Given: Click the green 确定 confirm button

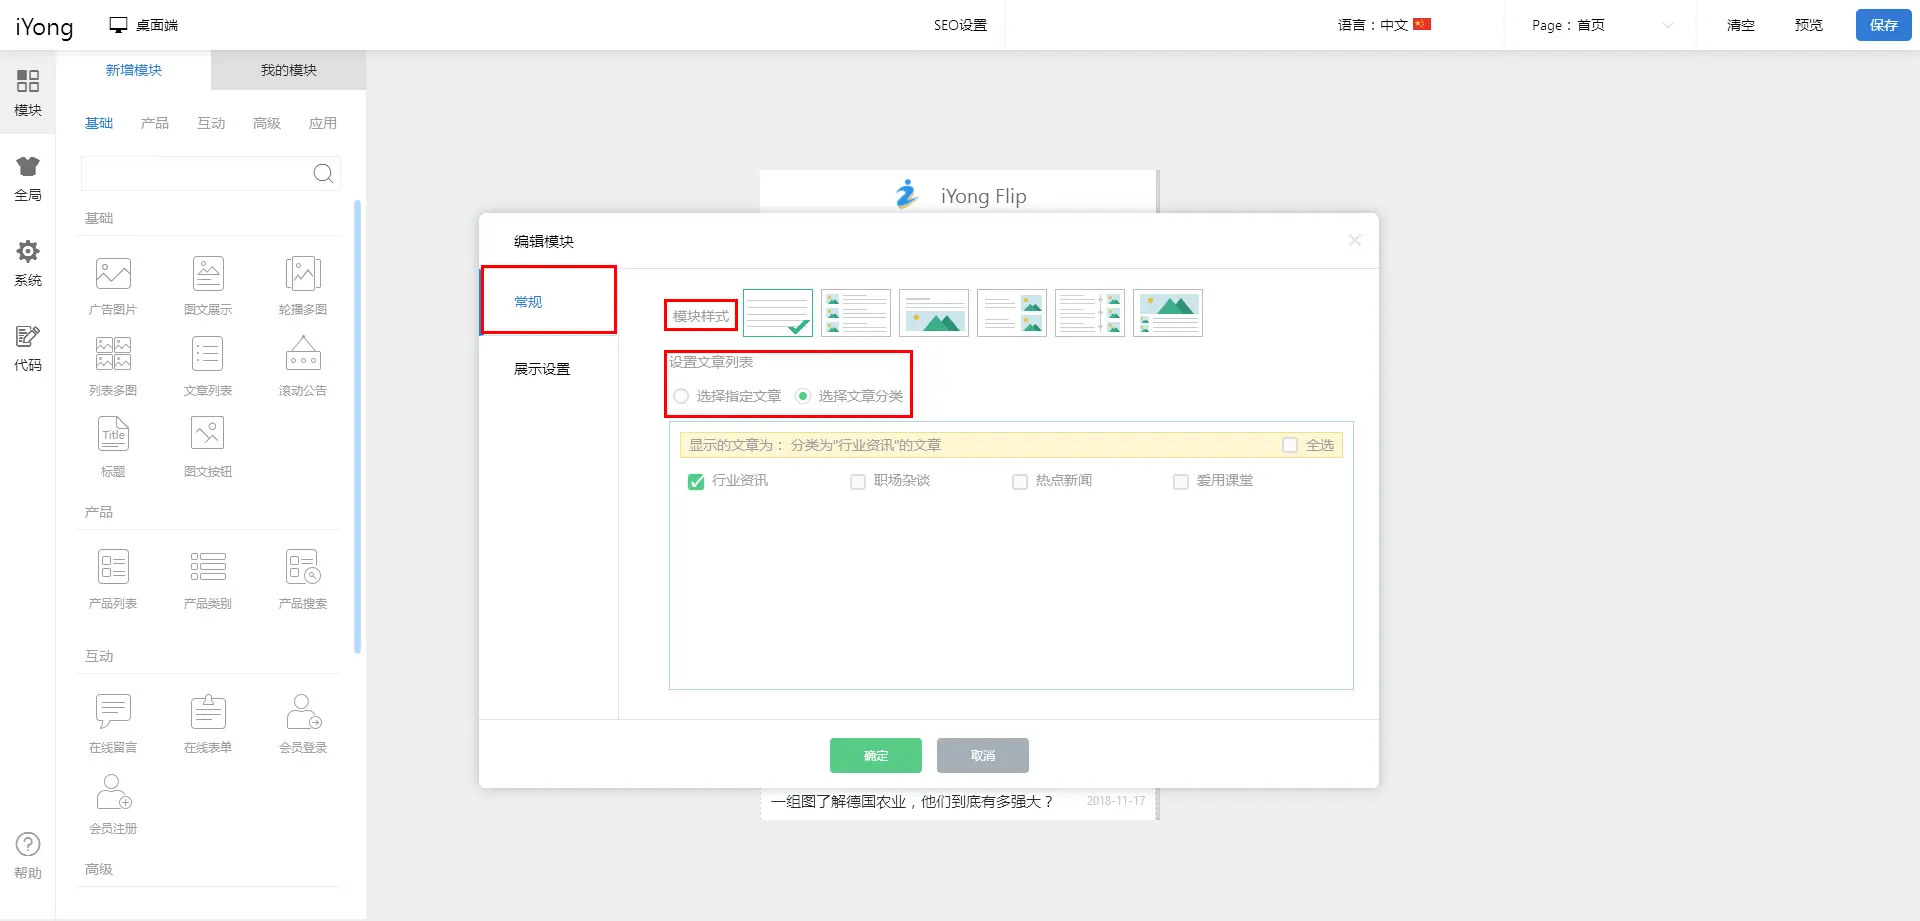Looking at the screenshot, I should pos(875,756).
